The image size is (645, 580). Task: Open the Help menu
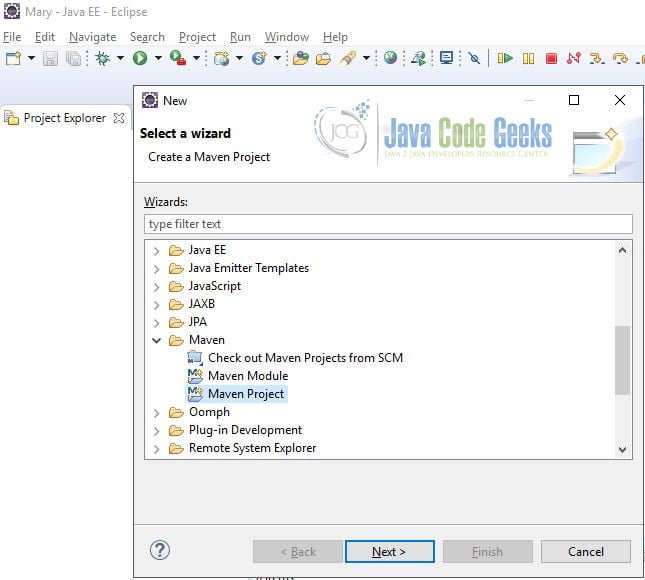(x=335, y=37)
